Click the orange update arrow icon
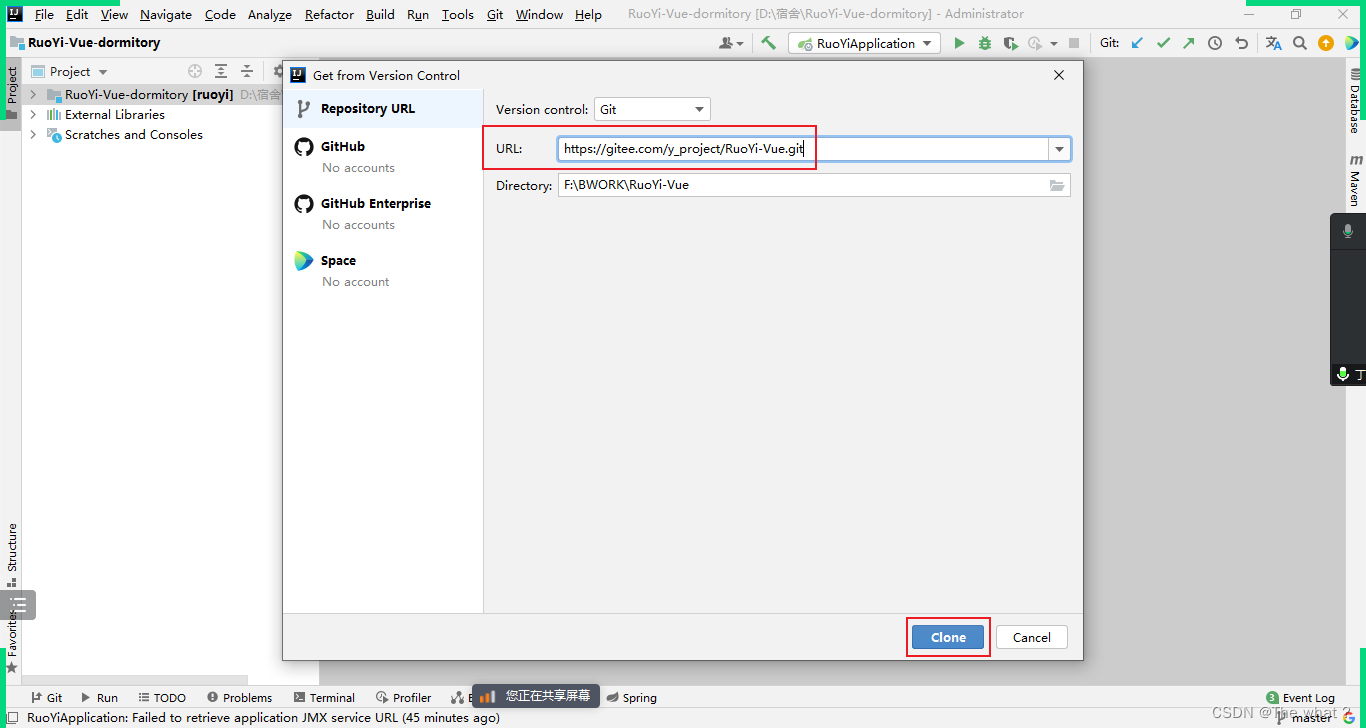1366x728 pixels. click(1326, 43)
